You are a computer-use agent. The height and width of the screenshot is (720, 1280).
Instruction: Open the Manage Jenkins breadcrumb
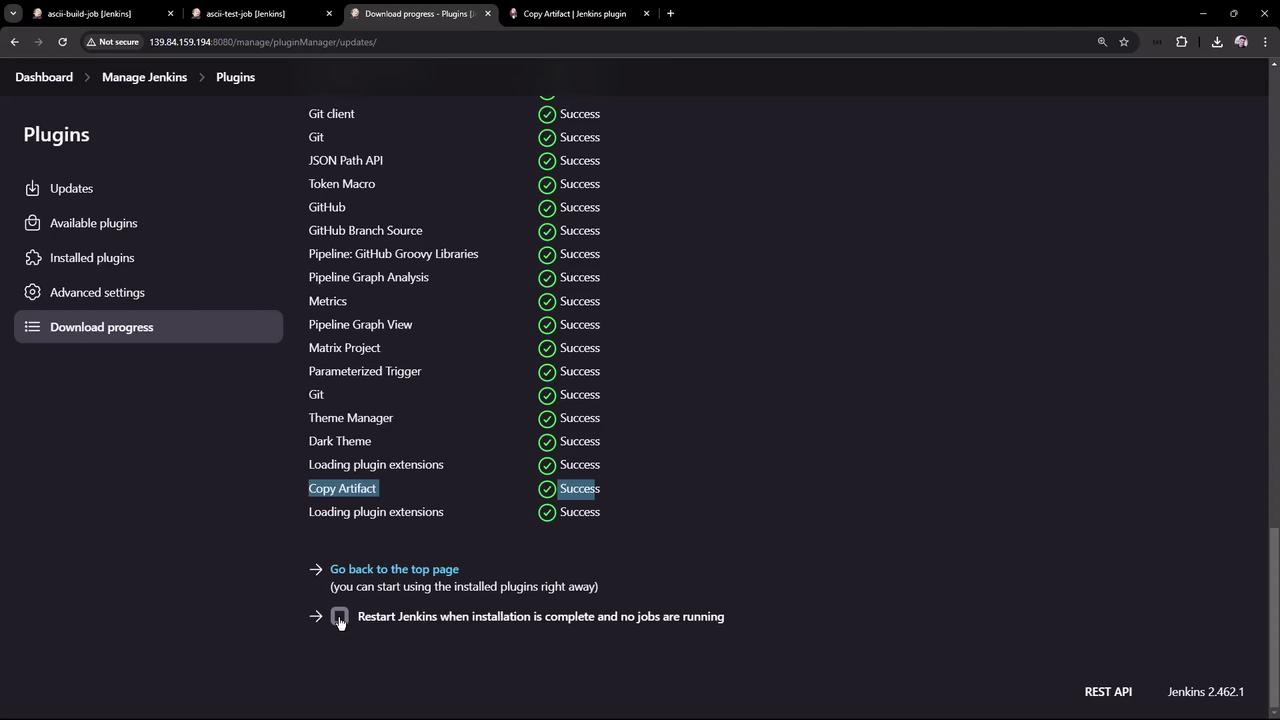point(144,77)
